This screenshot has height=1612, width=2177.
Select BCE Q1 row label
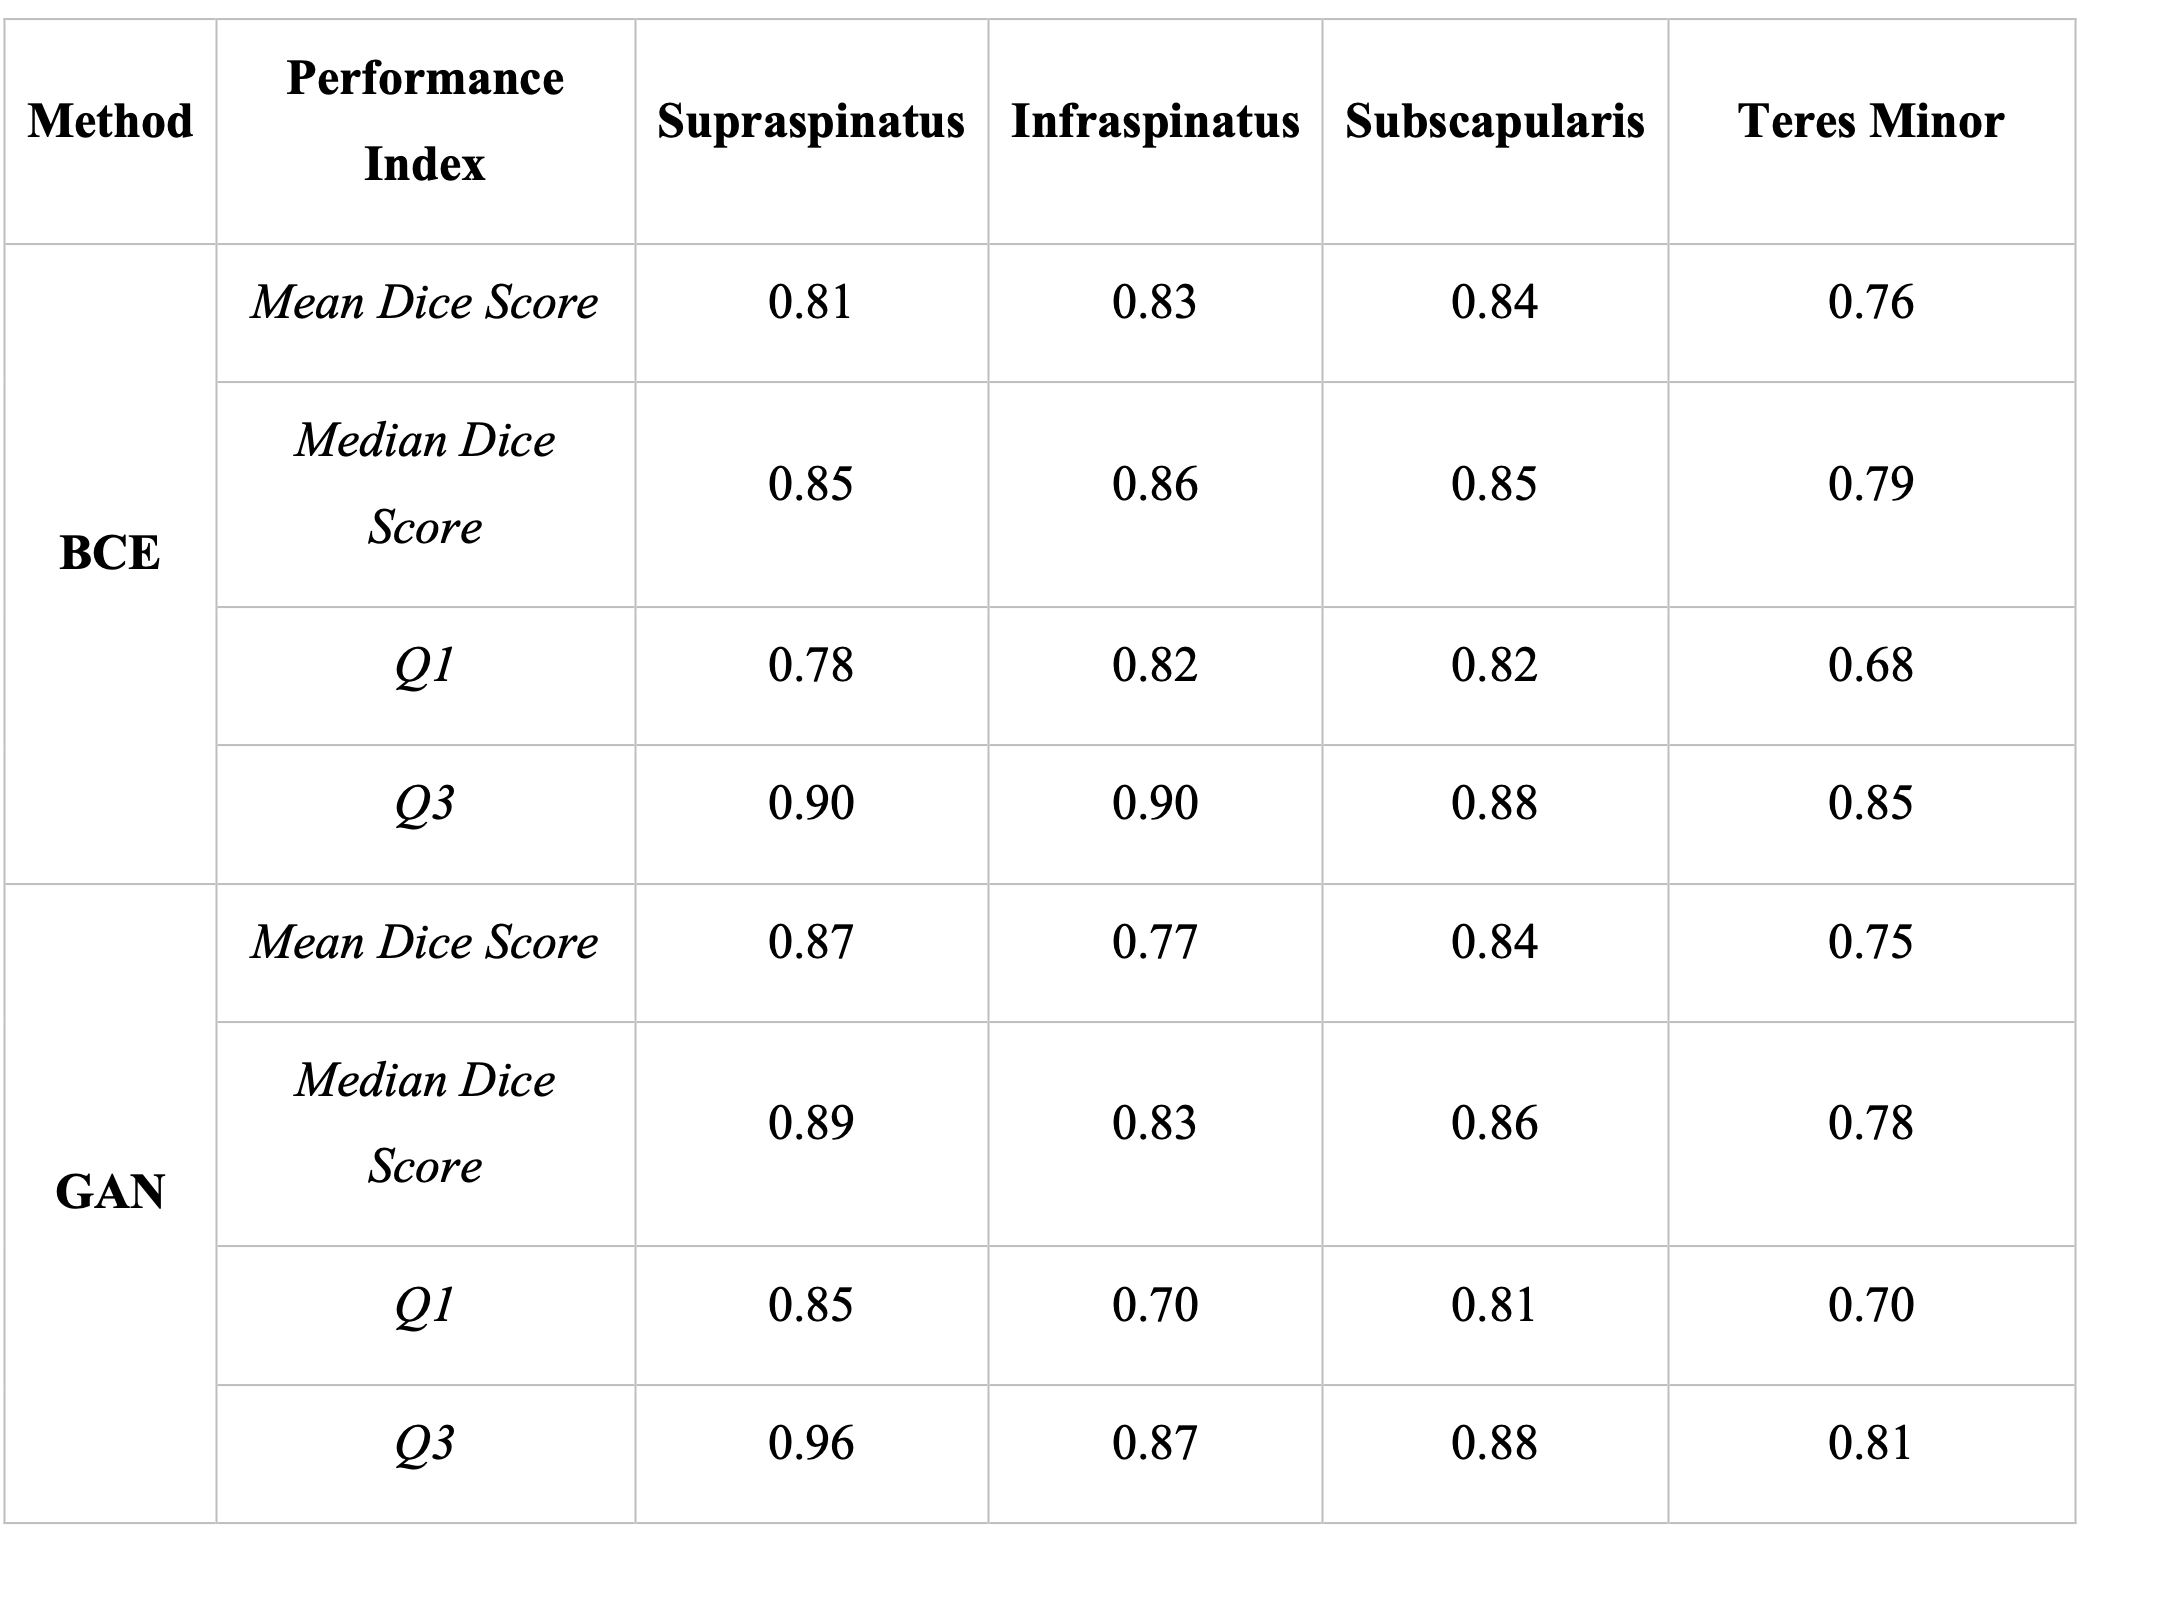pyautogui.click(x=425, y=665)
